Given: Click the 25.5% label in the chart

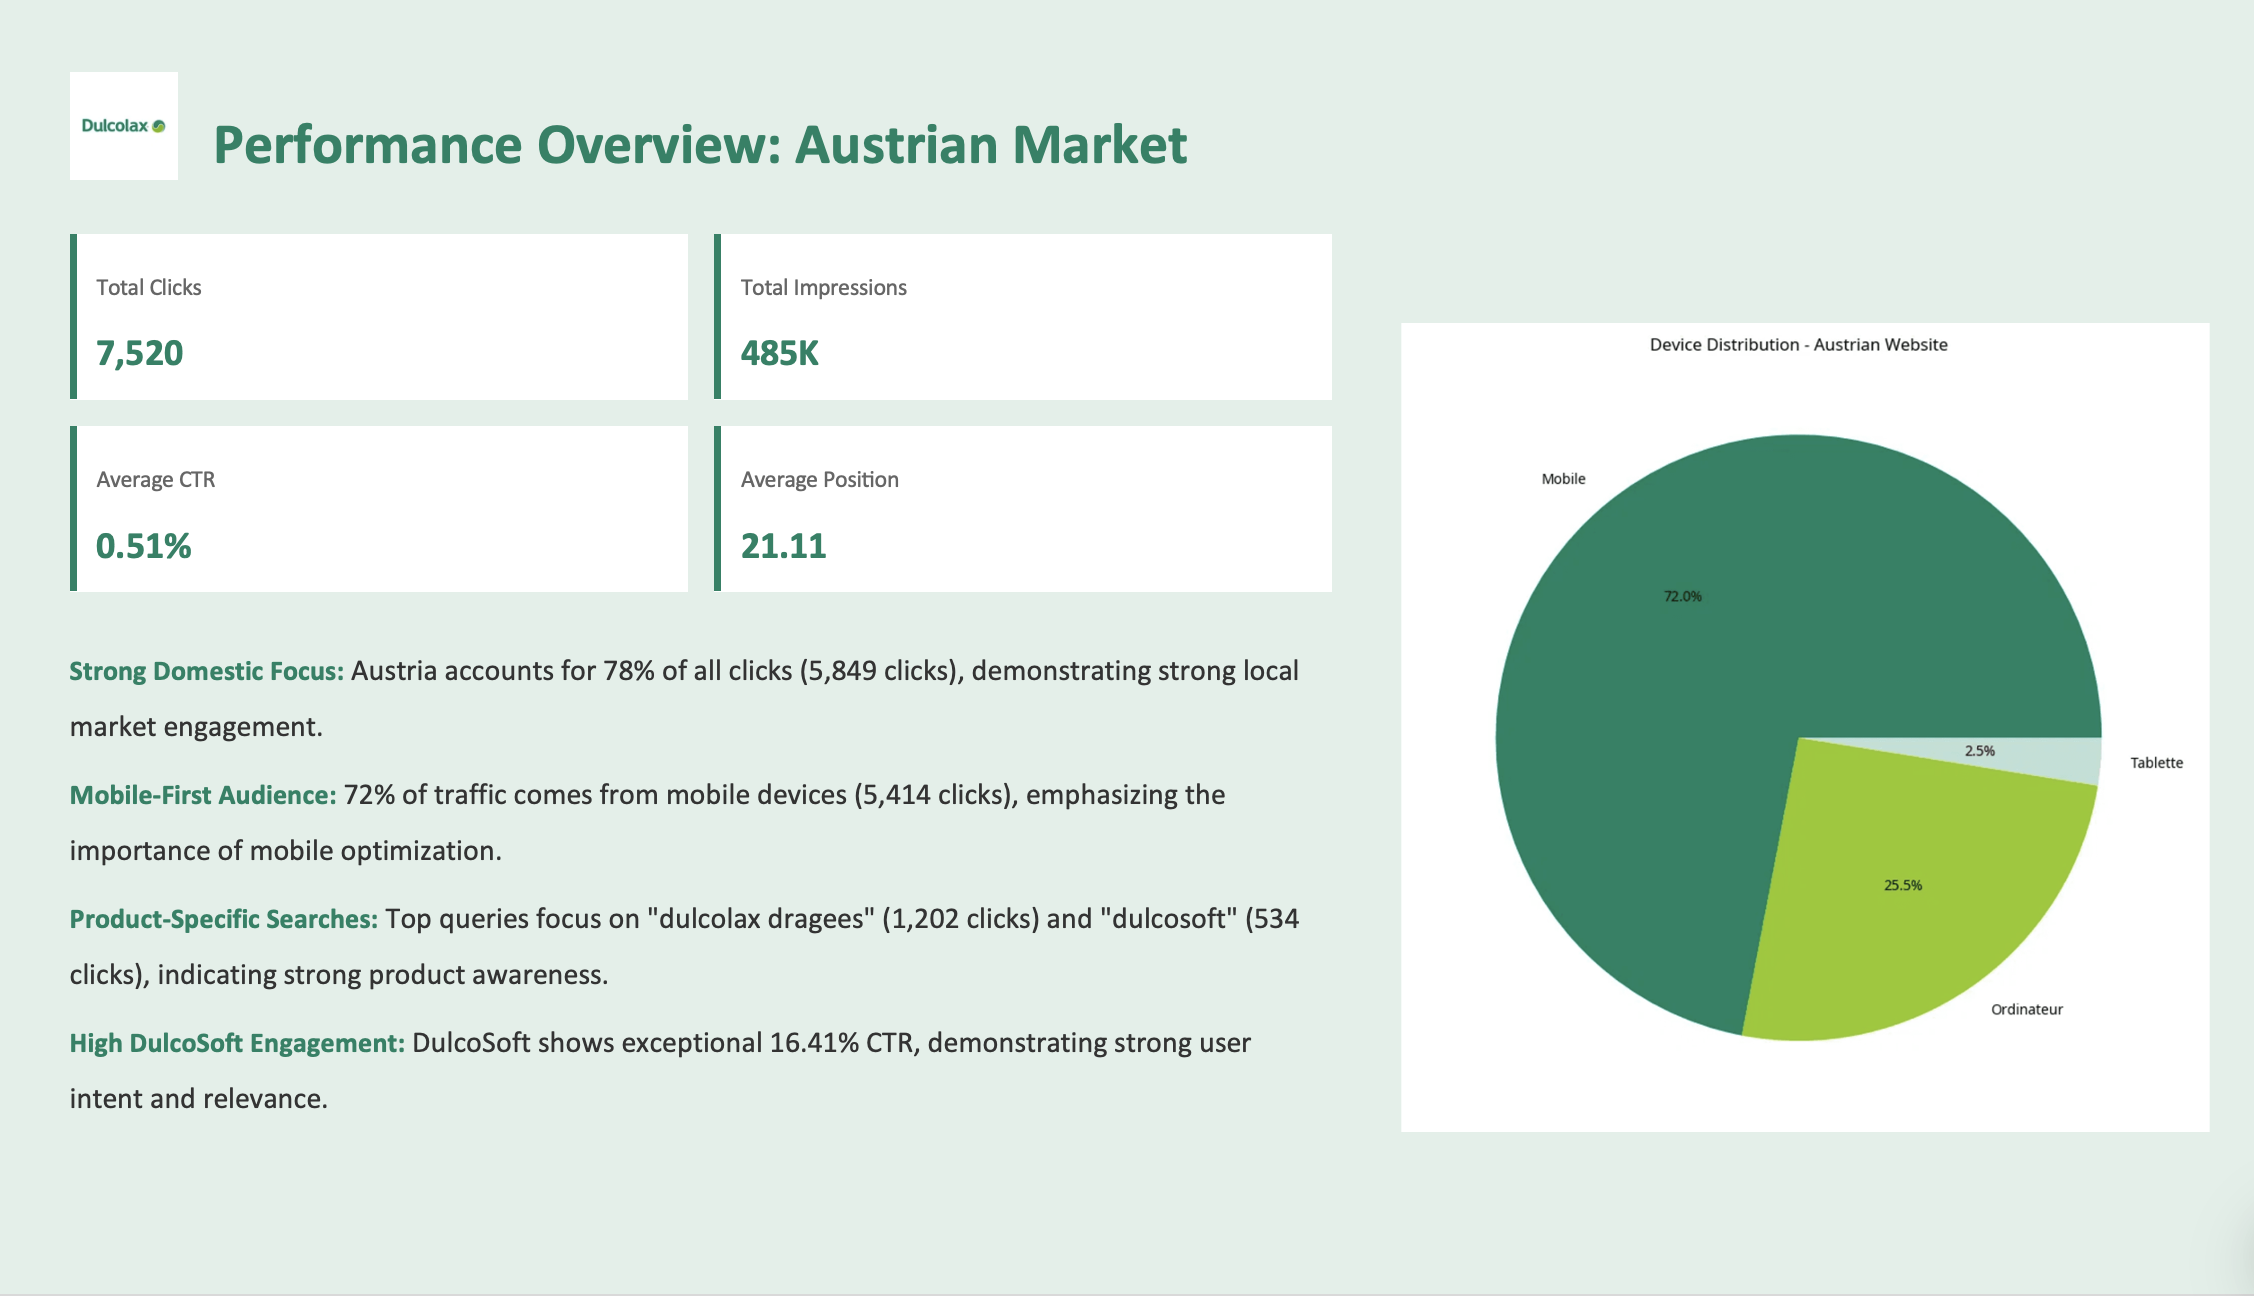Looking at the screenshot, I should (x=1903, y=885).
